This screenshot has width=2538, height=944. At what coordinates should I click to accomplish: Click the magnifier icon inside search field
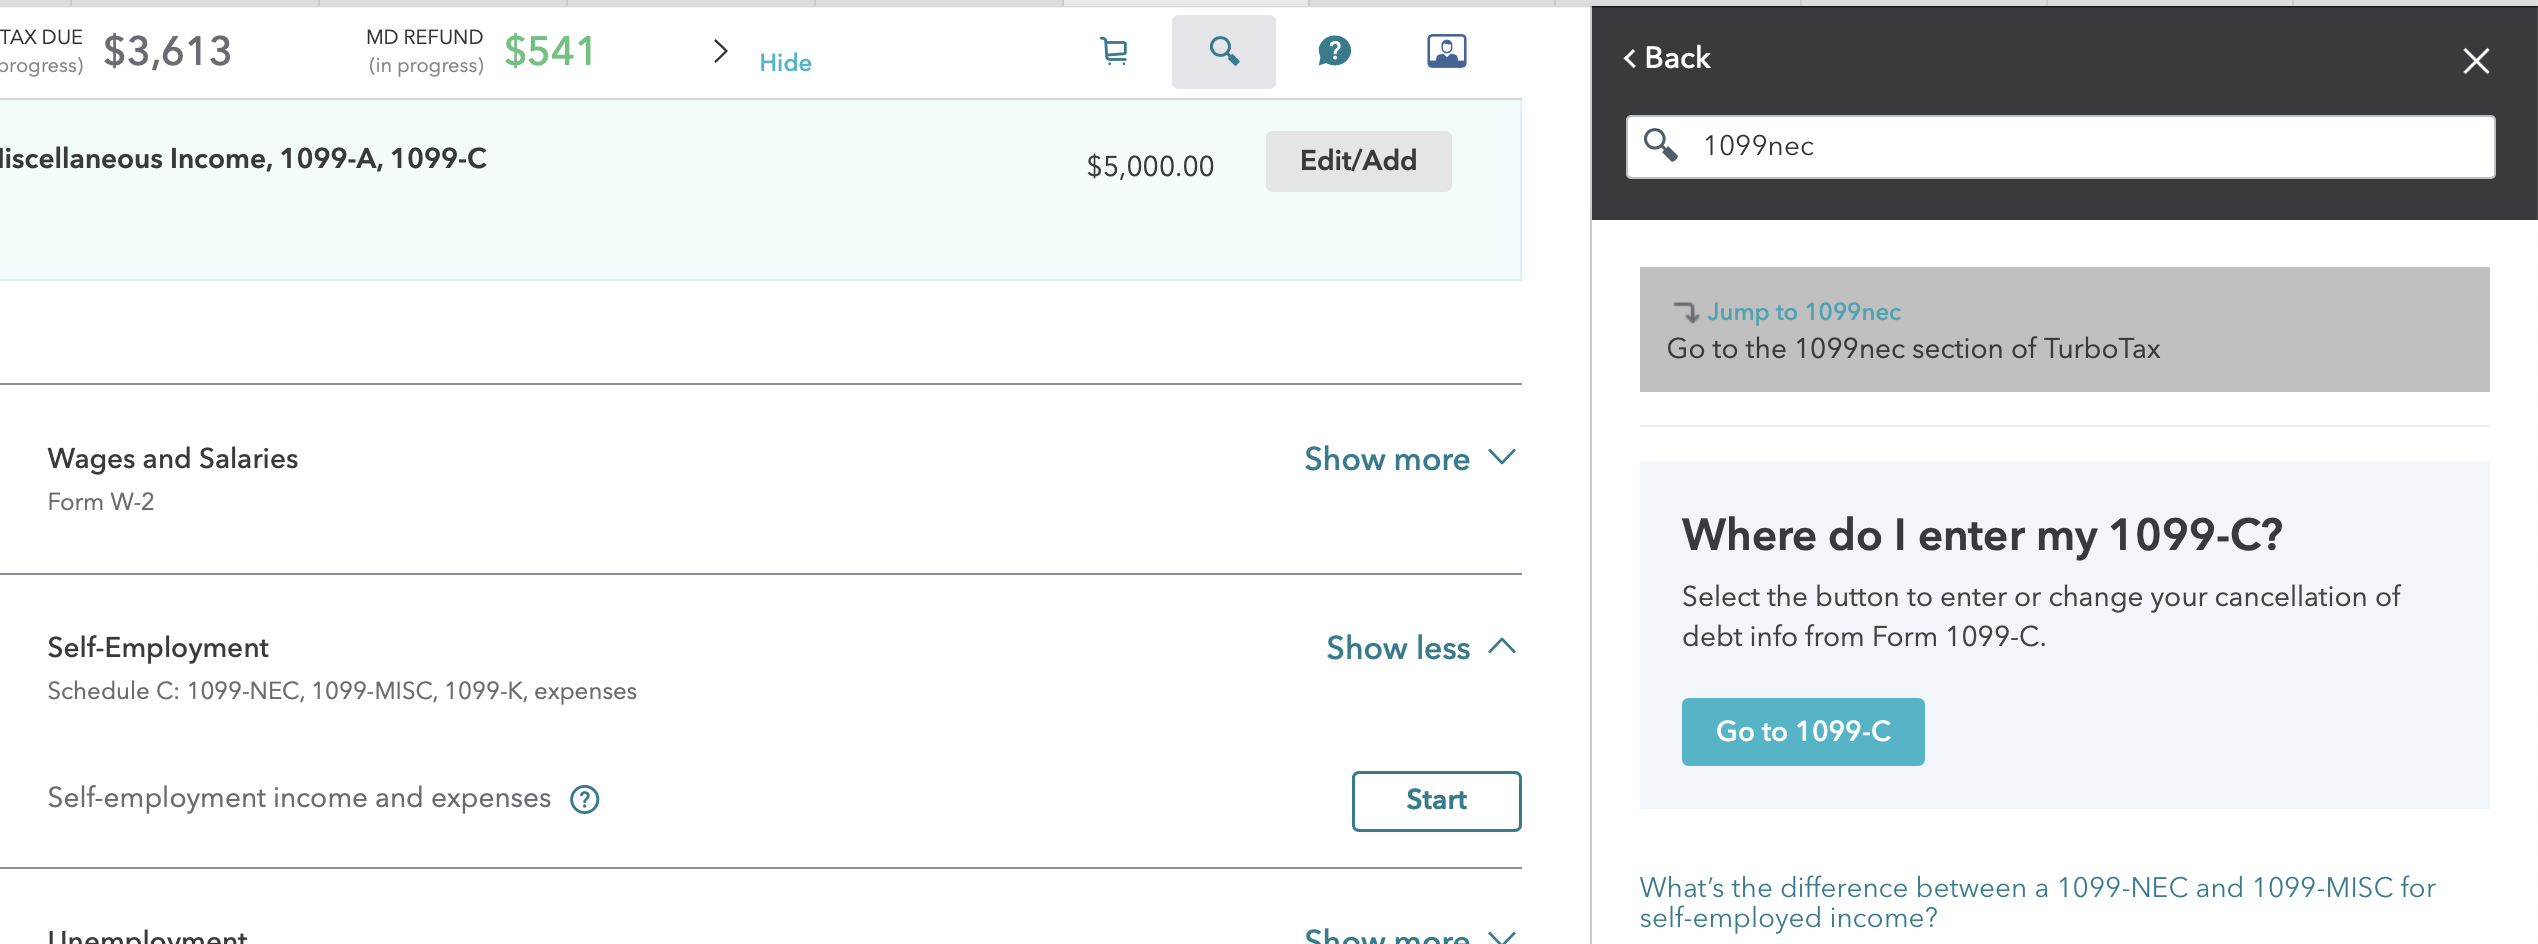click(x=1660, y=145)
